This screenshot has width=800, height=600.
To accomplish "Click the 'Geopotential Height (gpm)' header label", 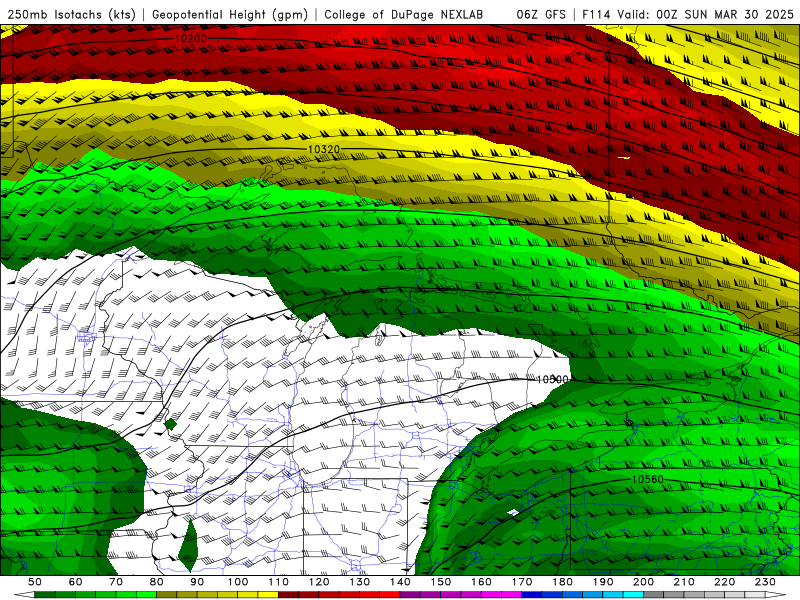I will (230, 15).
